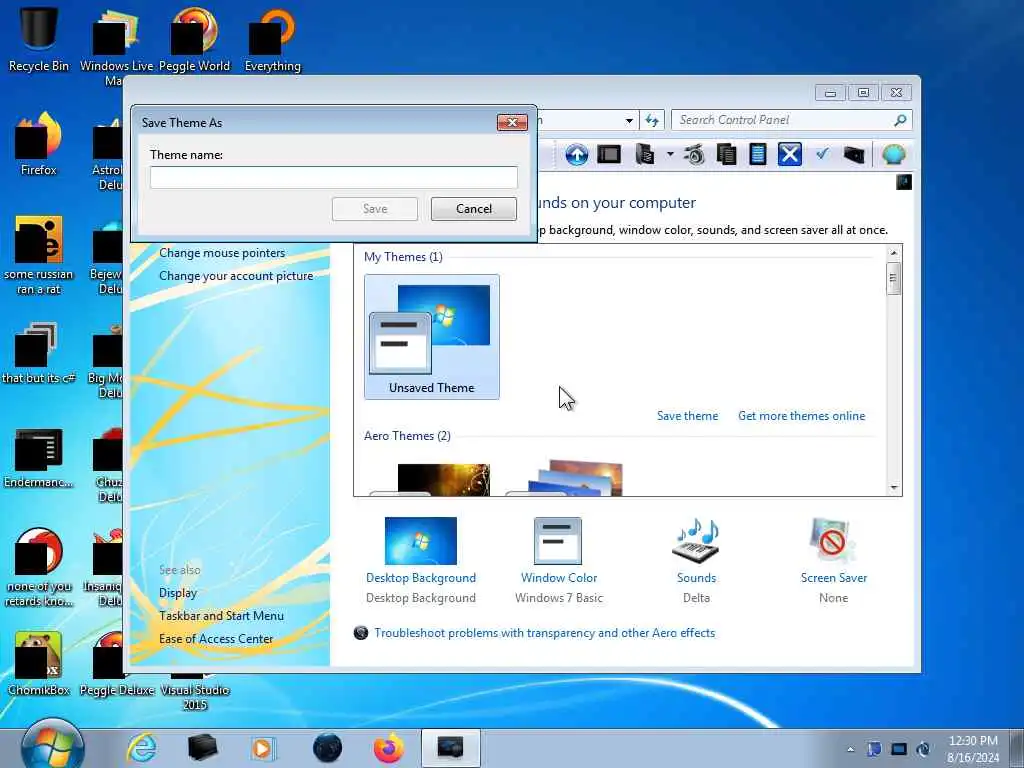Select Everything desktop shortcut
The width and height of the screenshot is (1024, 768).
272,38
